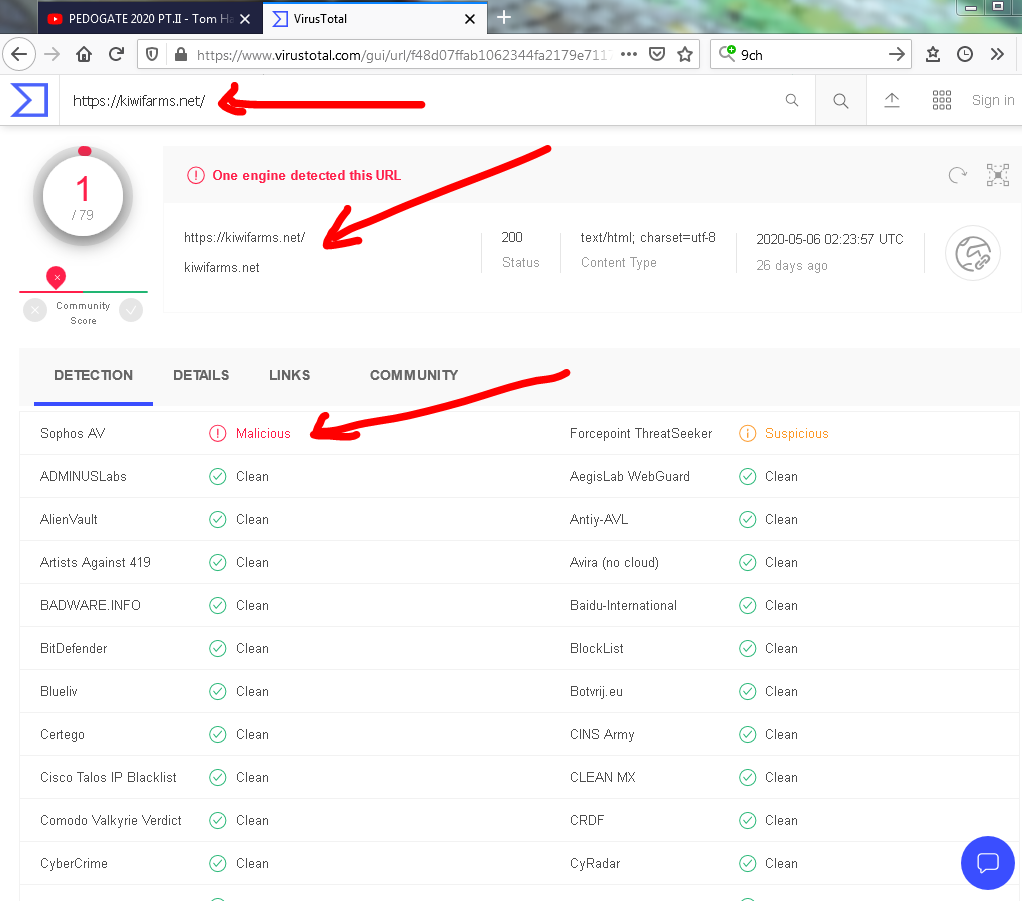The width and height of the screenshot is (1022, 901).
Task: Open browsing history clock icon
Action: [965, 54]
